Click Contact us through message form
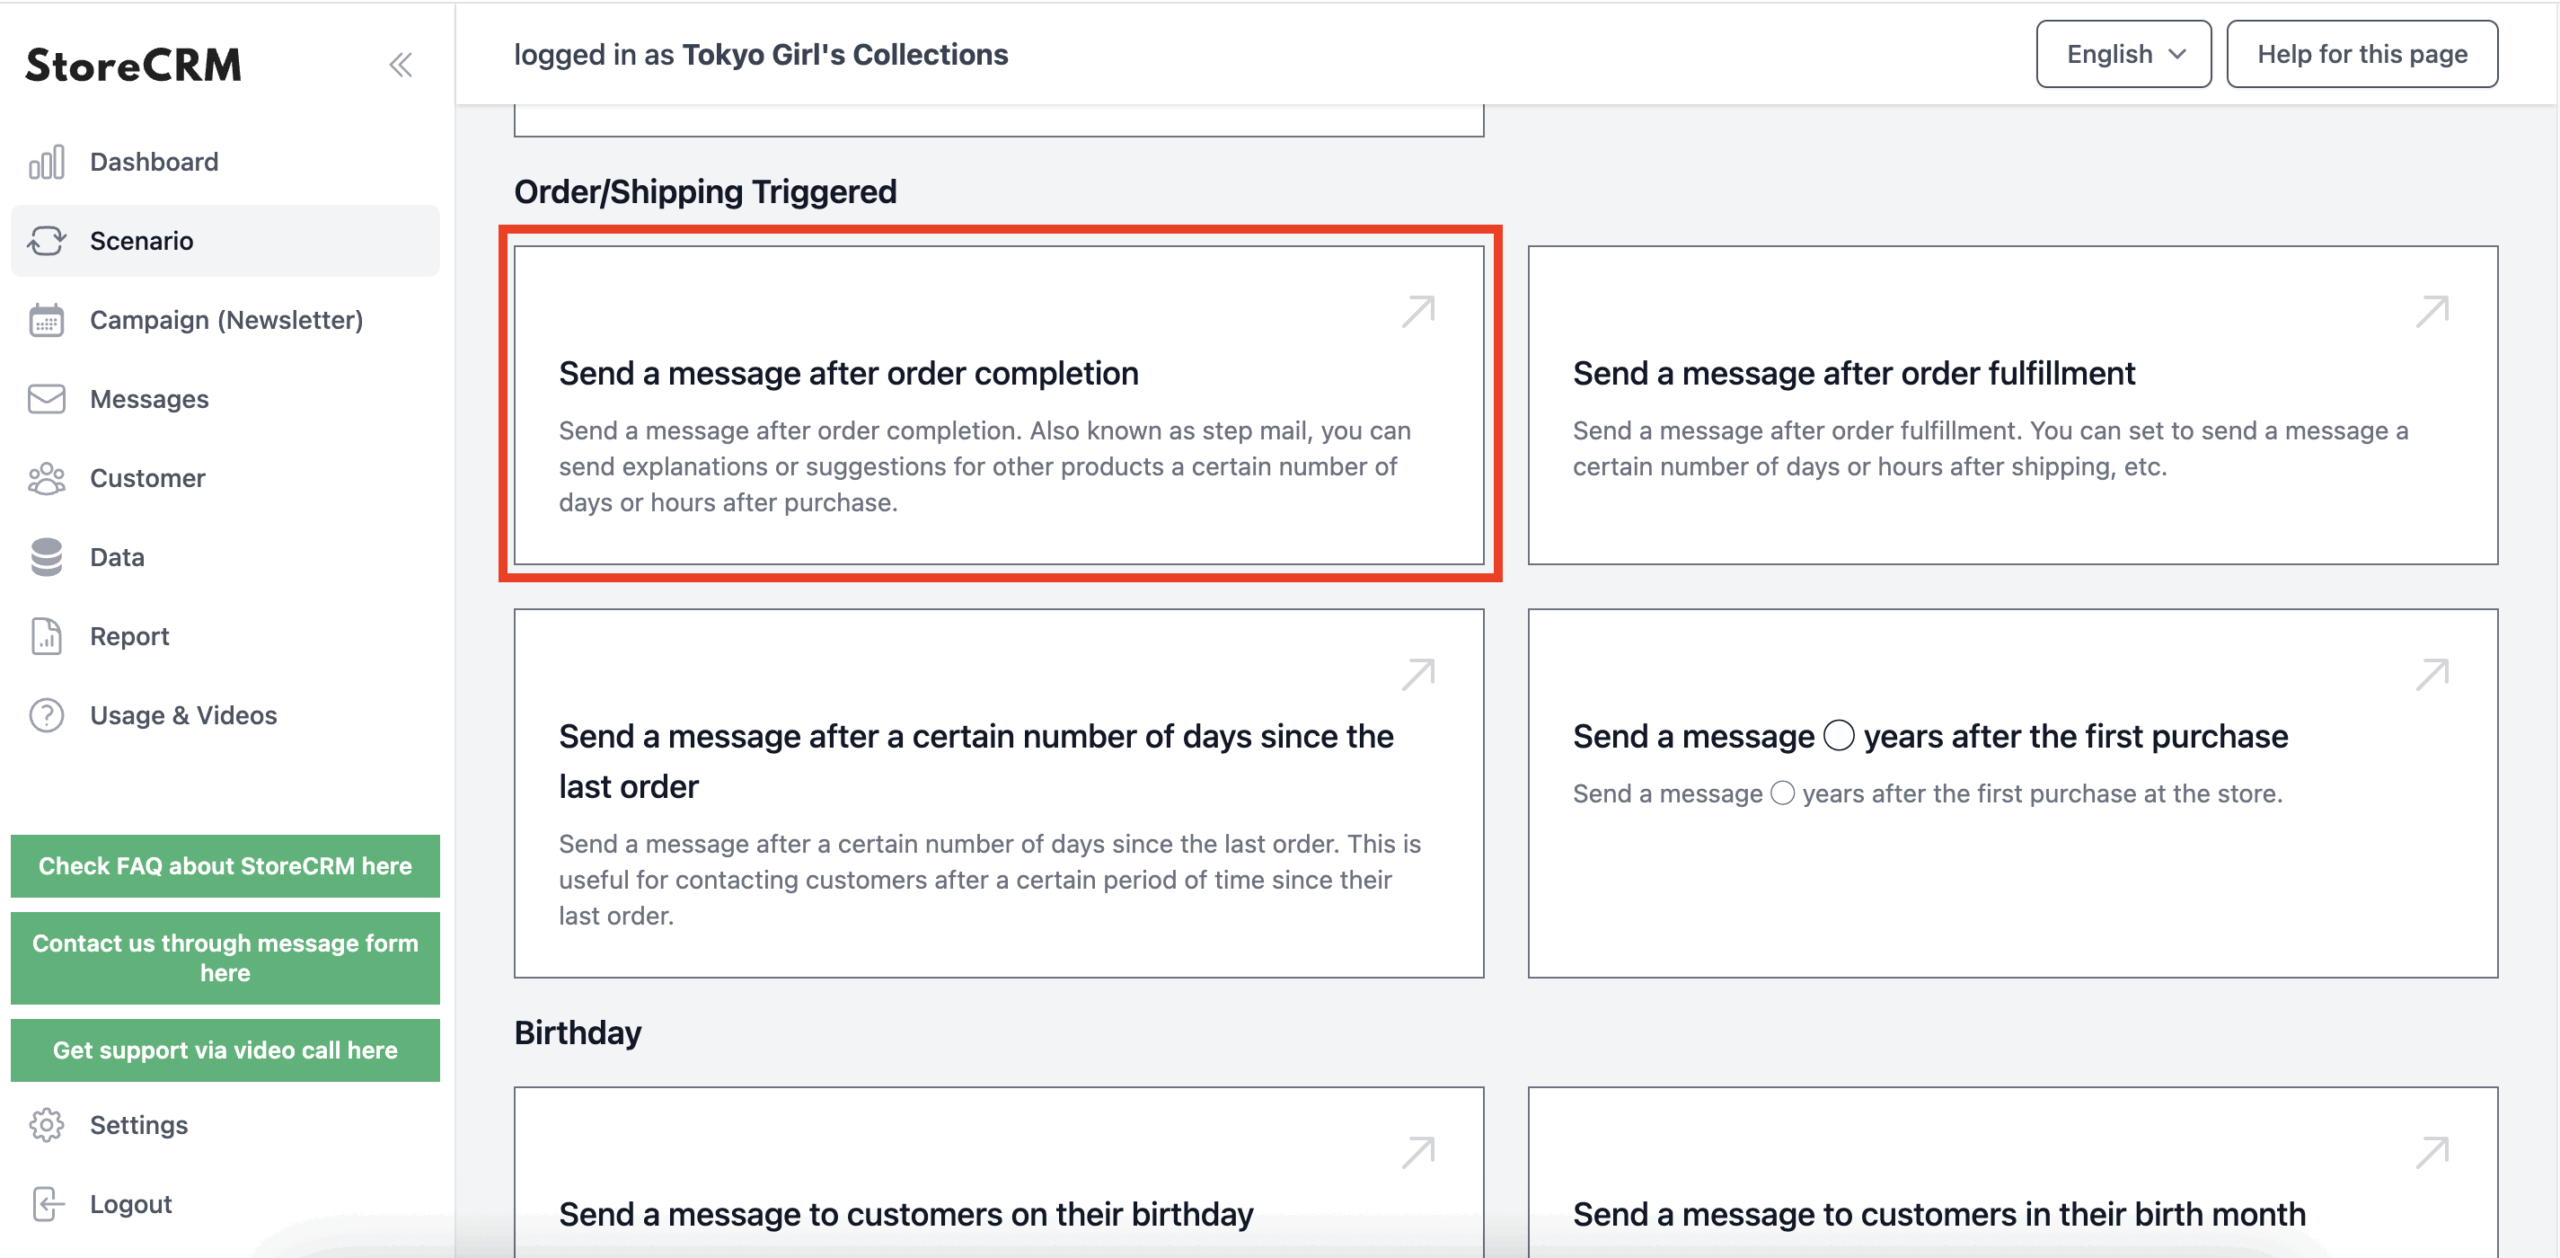This screenshot has width=2560, height=1258. pyautogui.click(x=225, y=958)
